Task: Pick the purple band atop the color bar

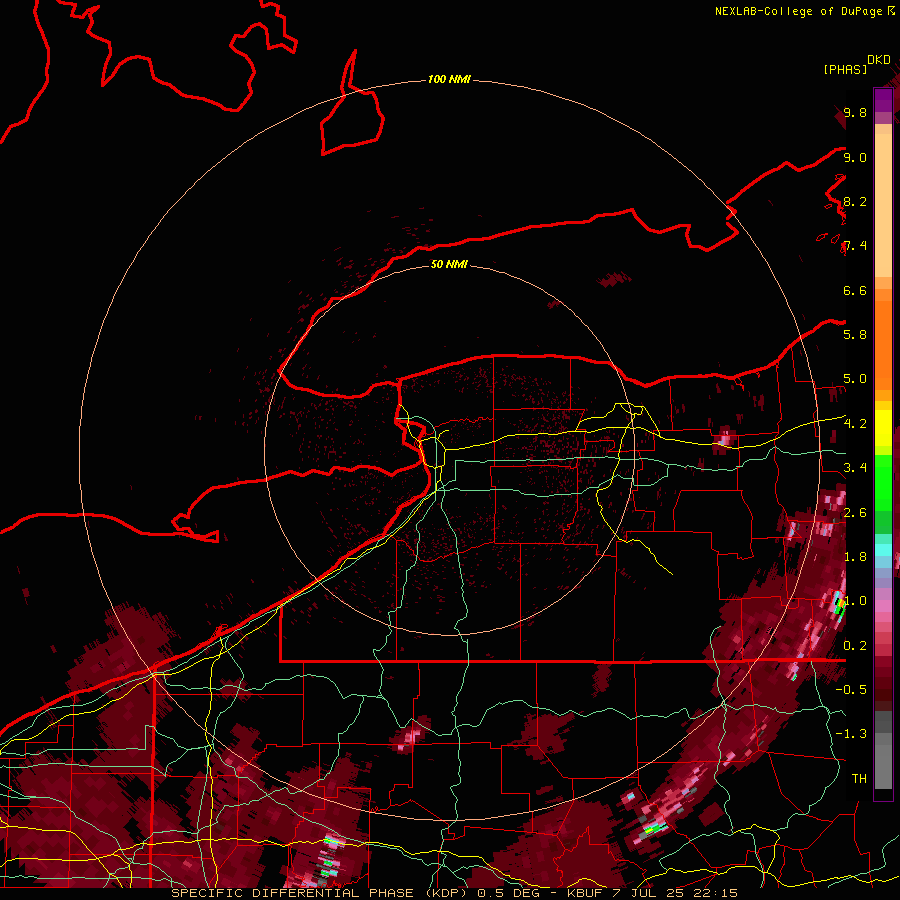Action: click(883, 100)
